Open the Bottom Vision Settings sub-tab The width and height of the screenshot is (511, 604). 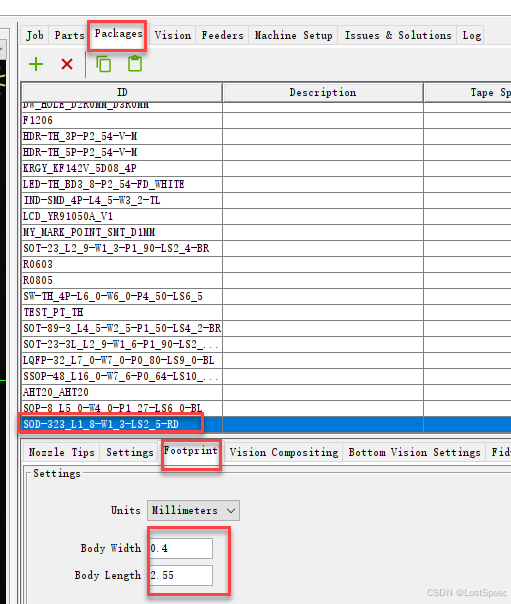pyautogui.click(x=414, y=452)
